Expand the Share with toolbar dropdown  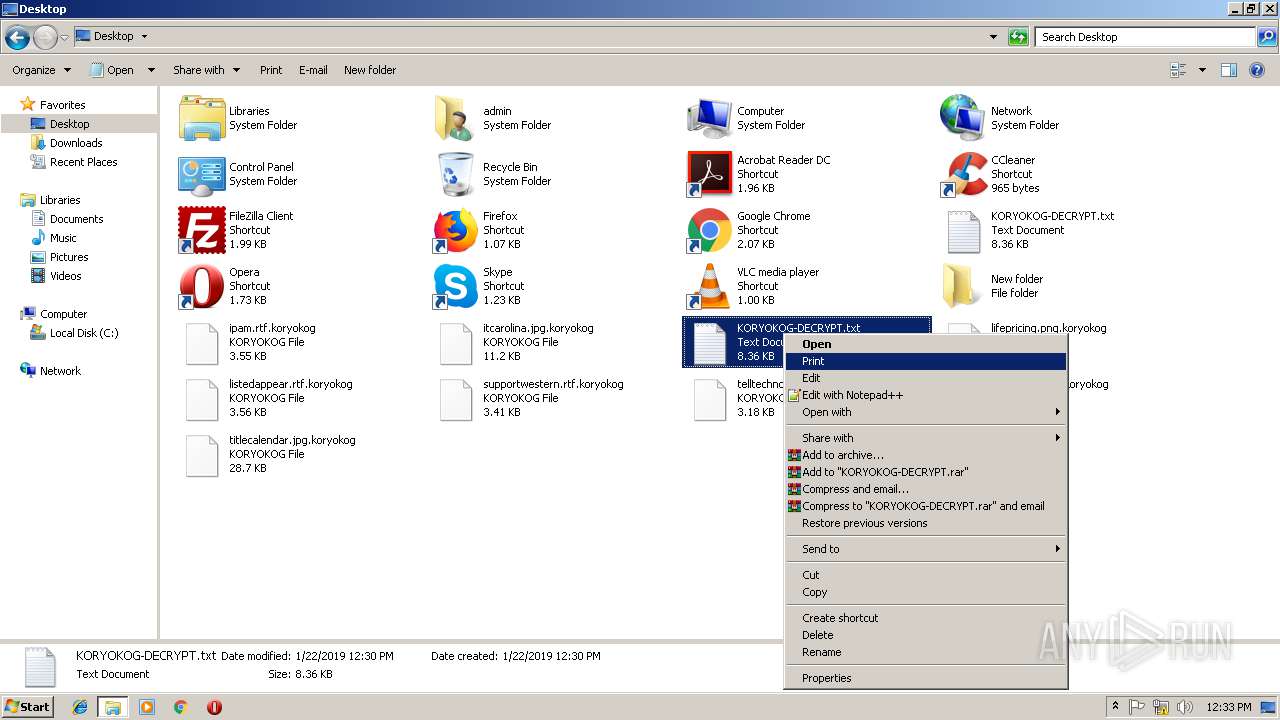[x=206, y=70]
